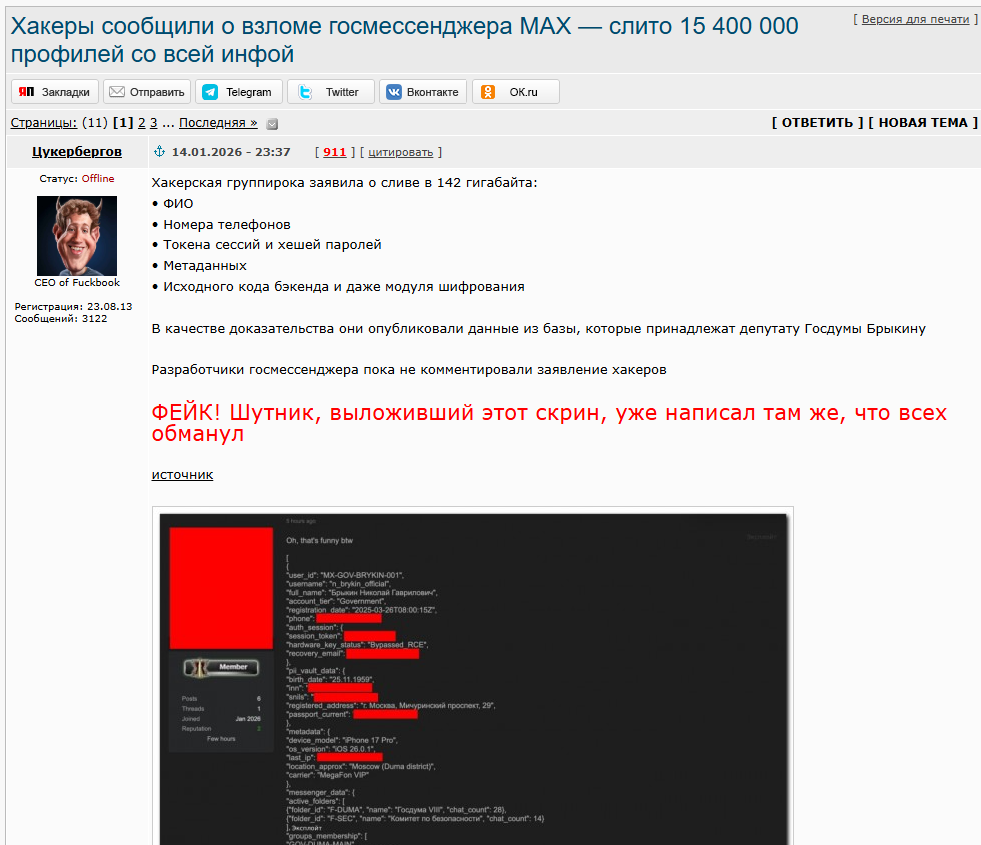
Task: Click the post date 14.01.2026 - 23:37
Action: coord(231,152)
